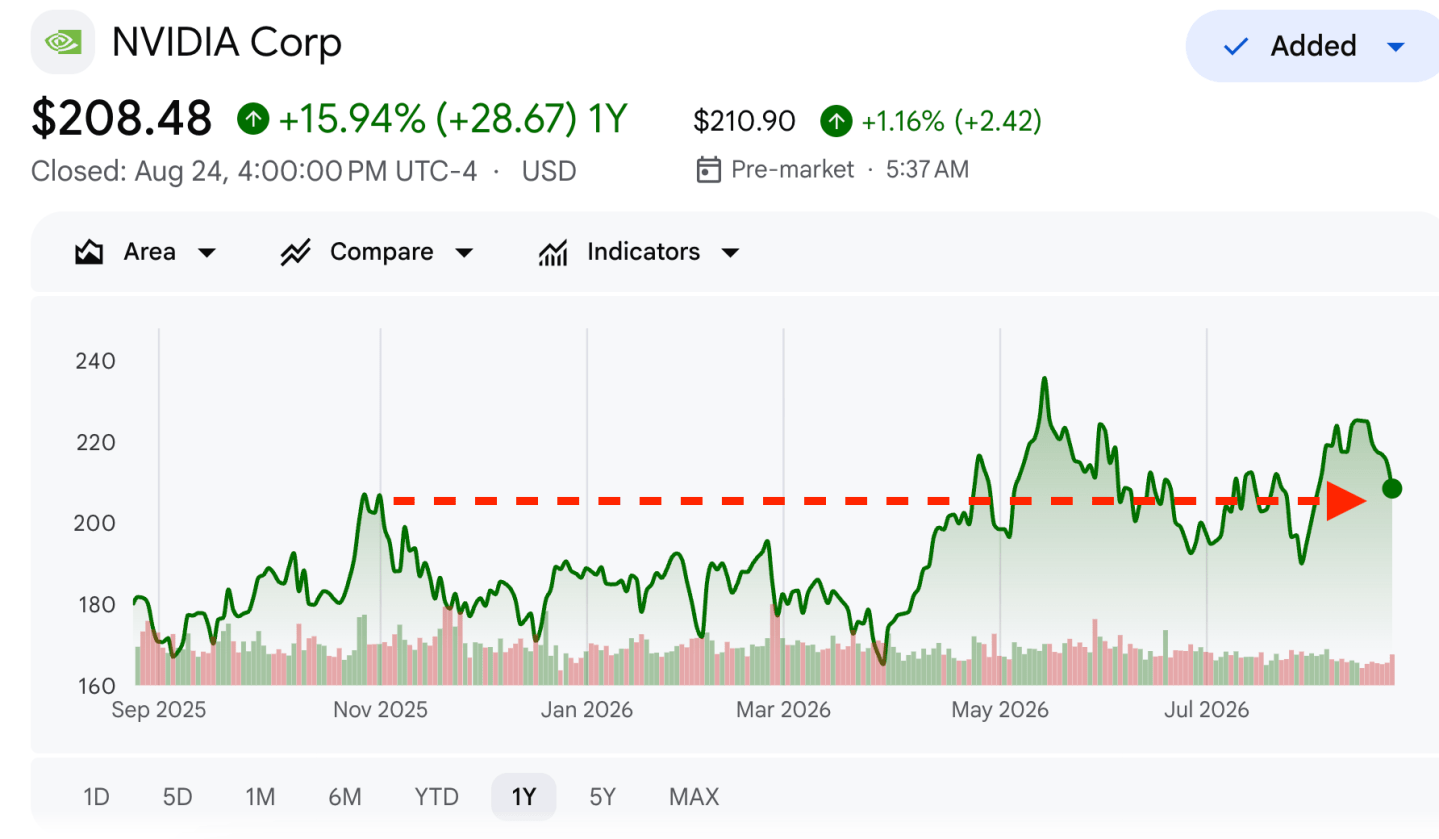The height and width of the screenshot is (839, 1439).
Task: Show the MAX time range
Action: click(694, 797)
